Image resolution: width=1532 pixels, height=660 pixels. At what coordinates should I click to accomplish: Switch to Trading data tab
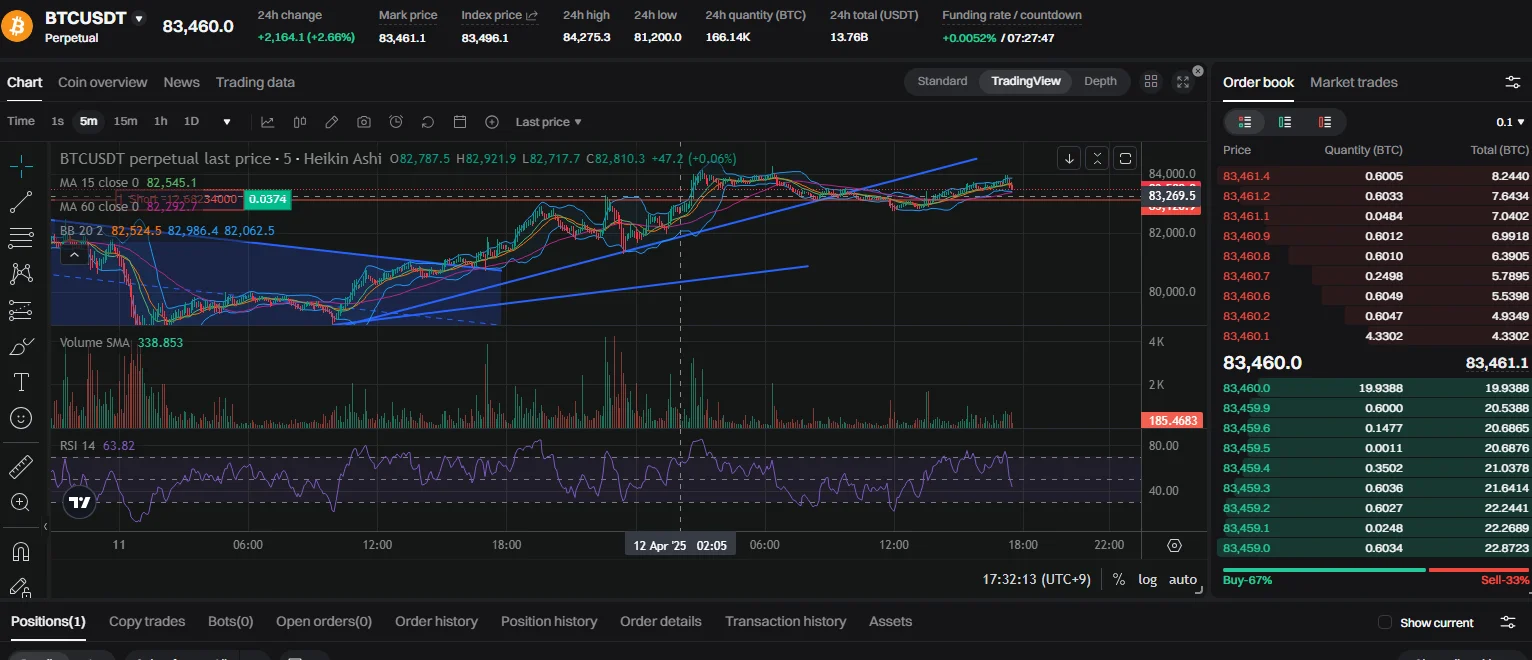[x=255, y=82]
